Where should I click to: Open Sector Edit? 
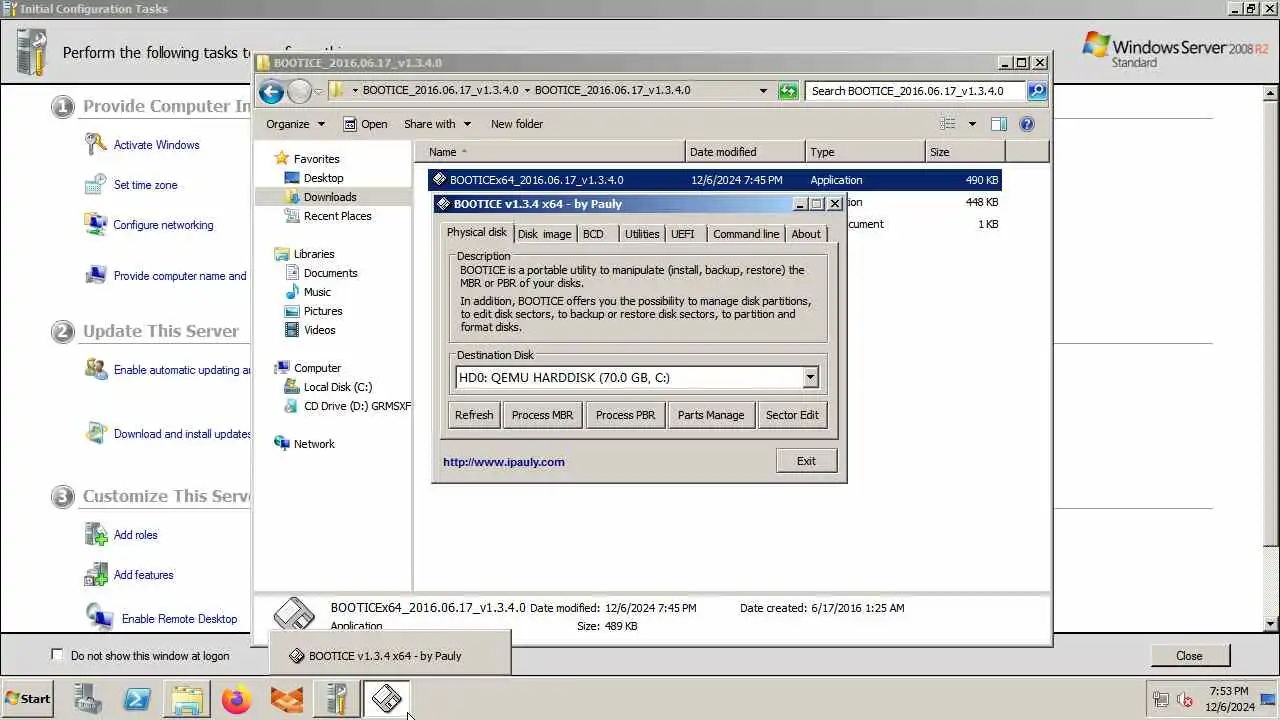tap(792, 415)
